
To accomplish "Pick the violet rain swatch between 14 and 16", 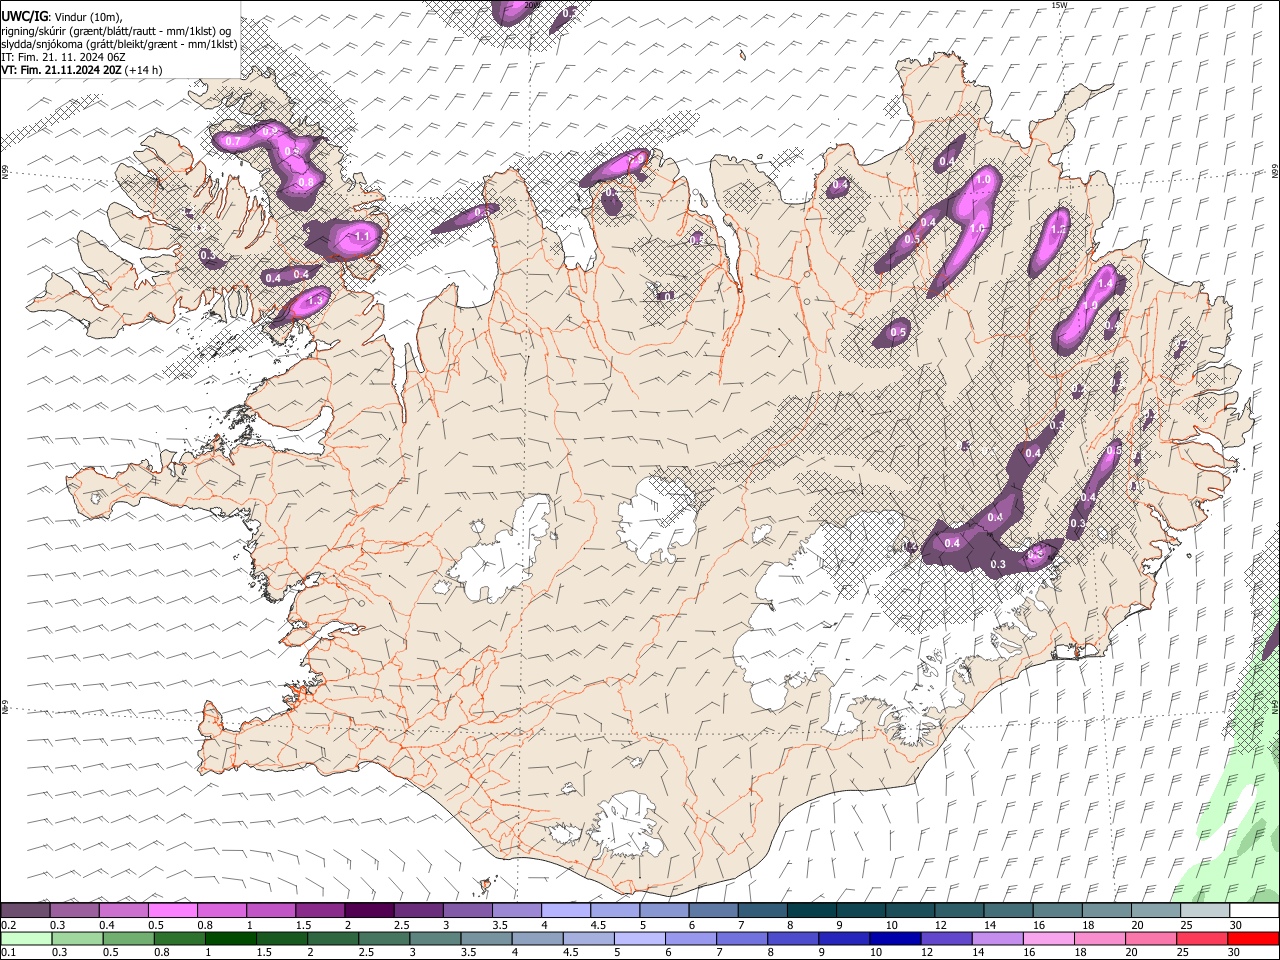I will [996, 938].
